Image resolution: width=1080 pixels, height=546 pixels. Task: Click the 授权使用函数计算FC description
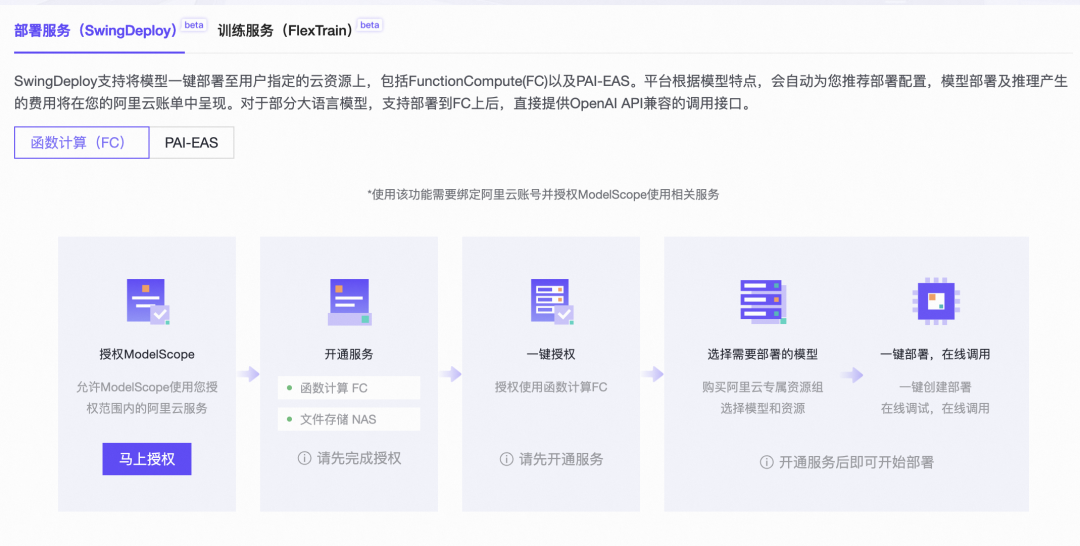pyautogui.click(x=551, y=388)
